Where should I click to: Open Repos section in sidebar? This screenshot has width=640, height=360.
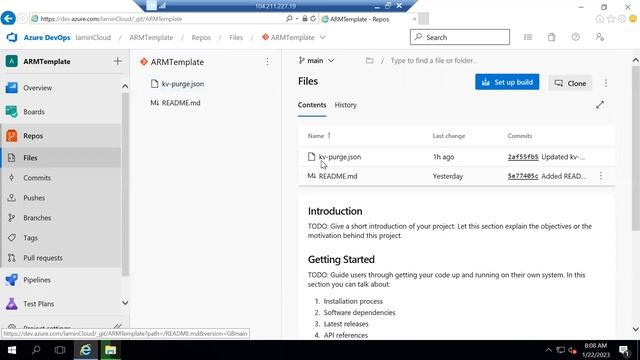pos(33,136)
